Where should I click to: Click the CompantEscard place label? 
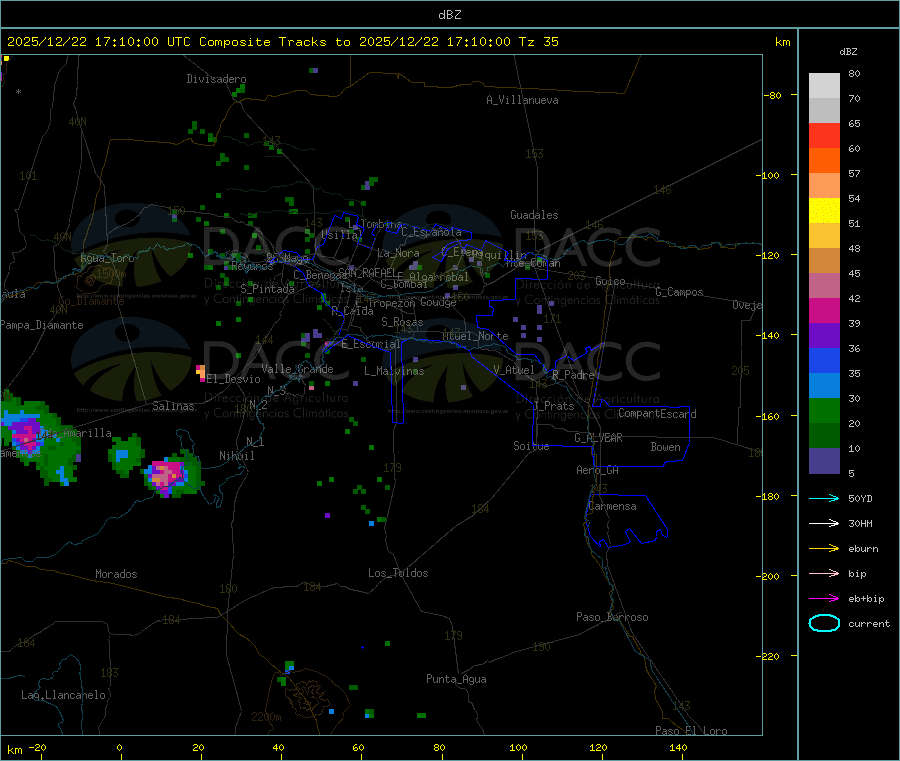coord(658,414)
